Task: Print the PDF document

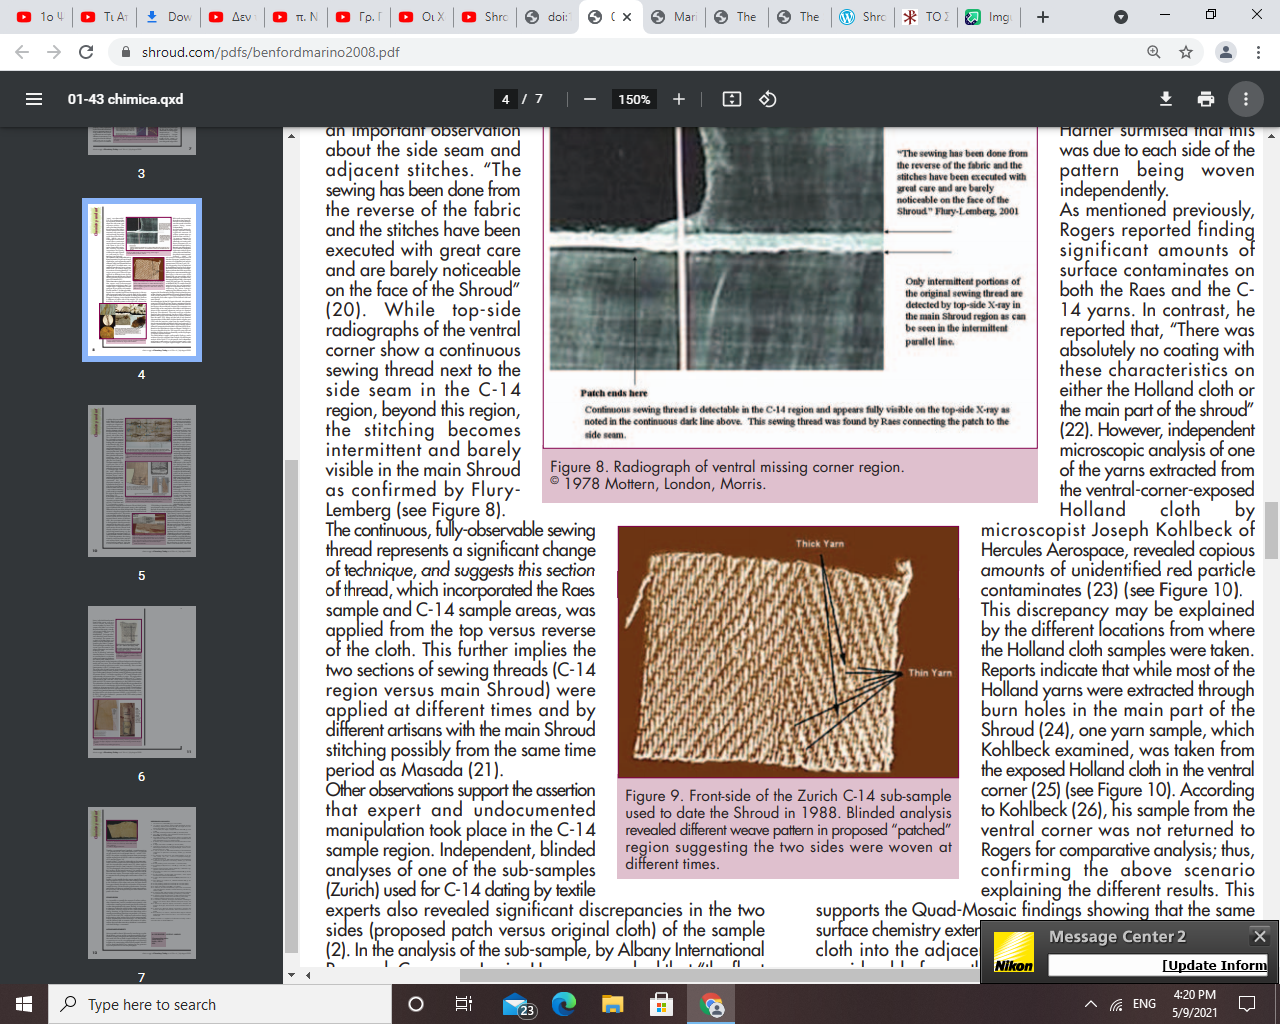Action: (x=1206, y=99)
